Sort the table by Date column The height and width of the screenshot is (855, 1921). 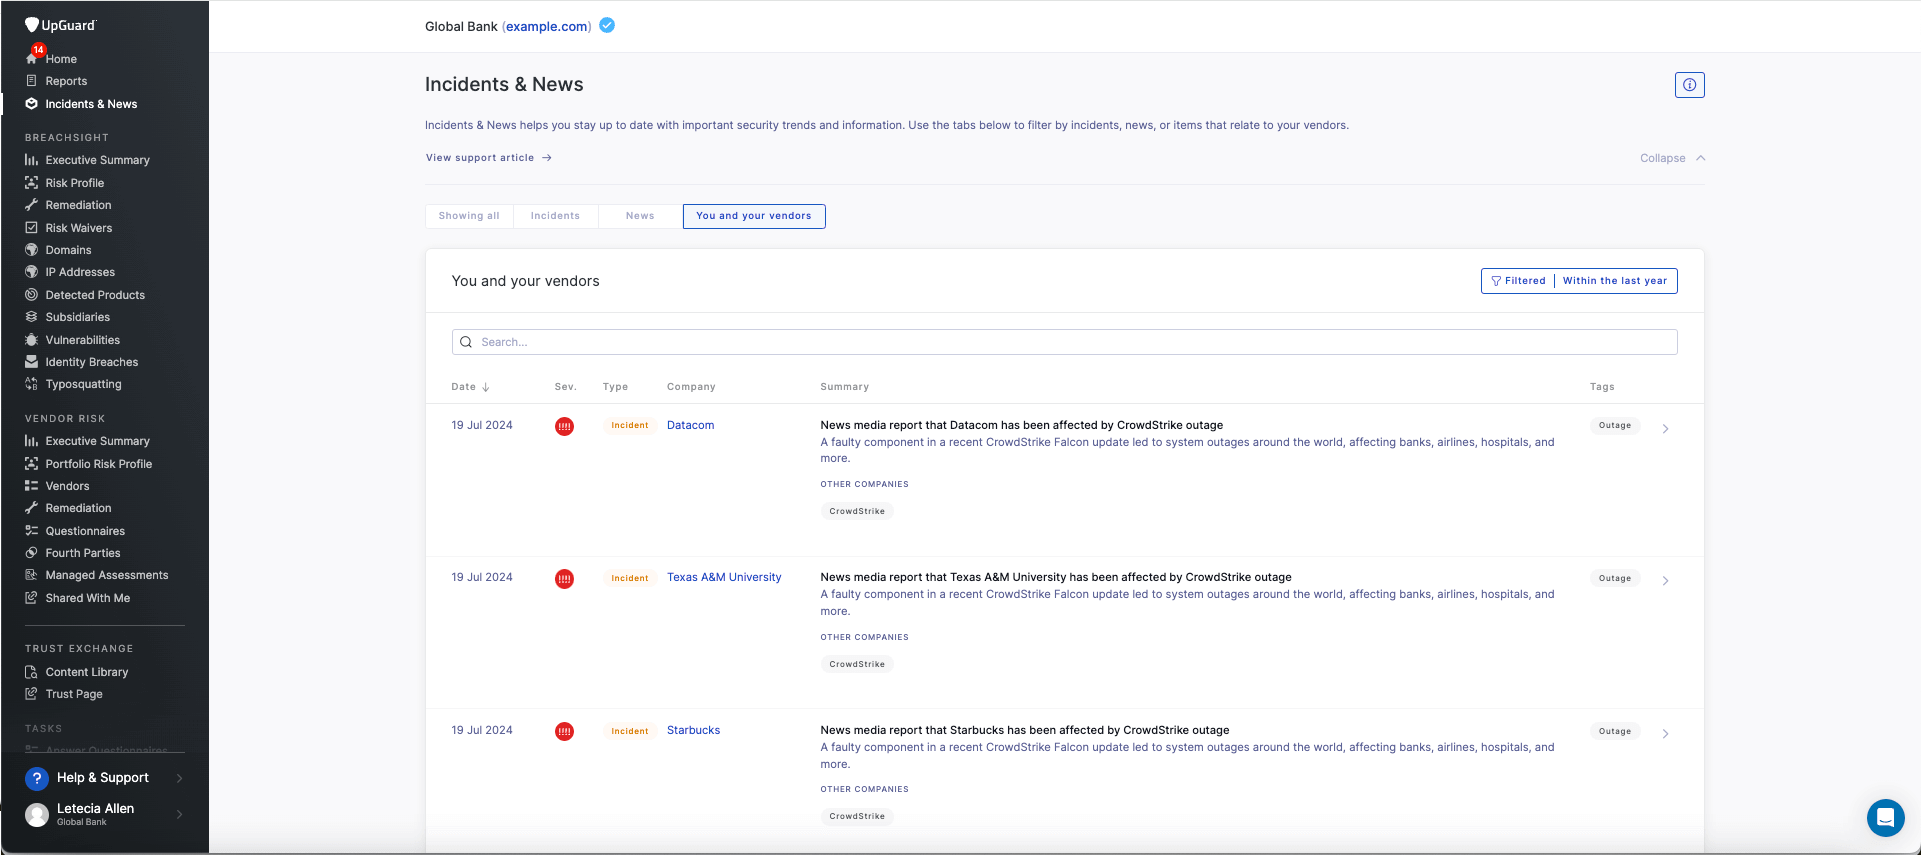point(470,387)
